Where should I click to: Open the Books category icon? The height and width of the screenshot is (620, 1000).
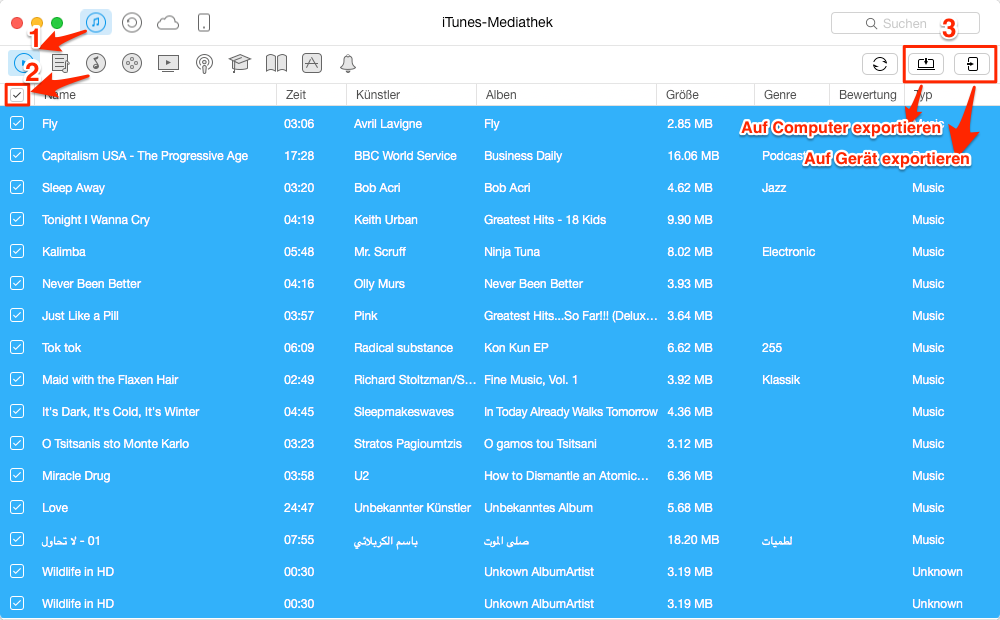point(276,63)
